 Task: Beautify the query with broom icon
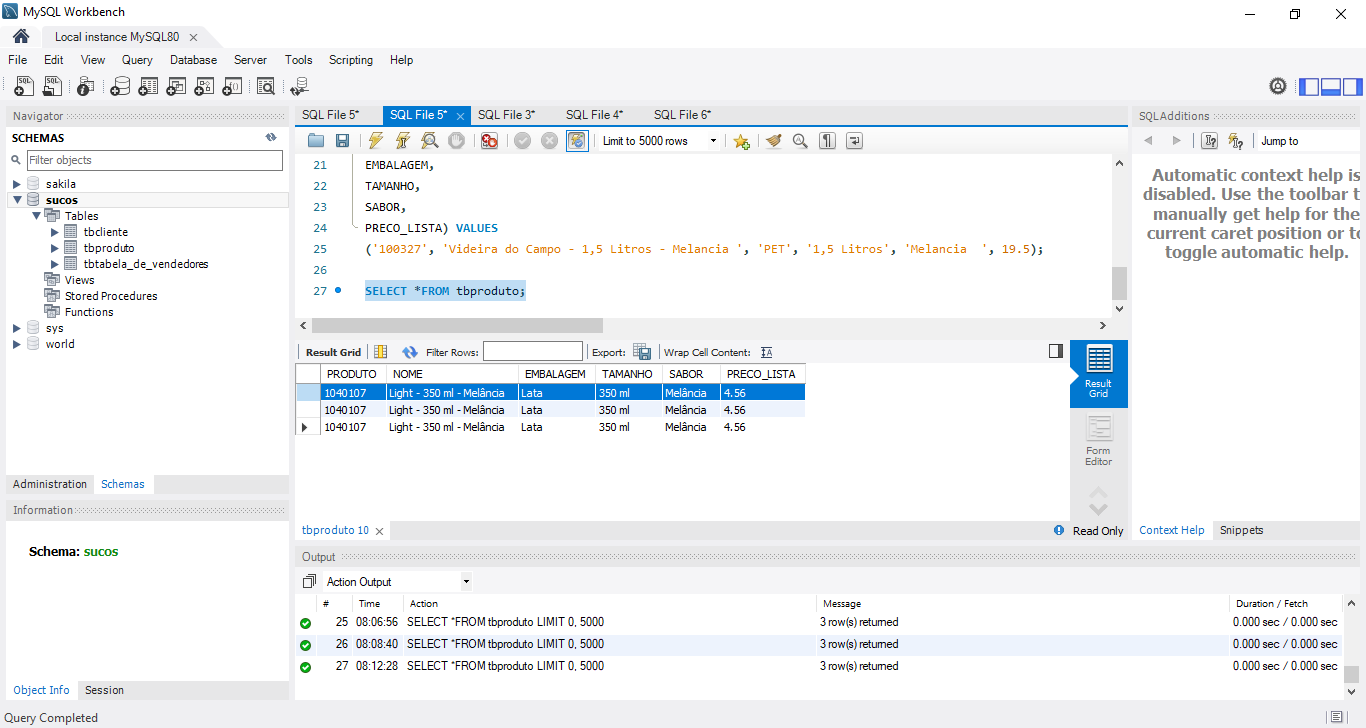[773, 141]
